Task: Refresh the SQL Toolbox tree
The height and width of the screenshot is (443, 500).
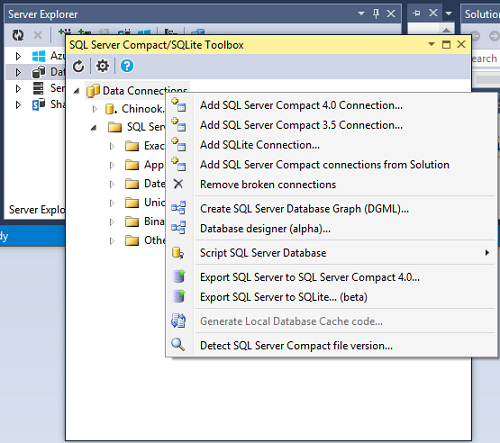Action: click(x=79, y=66)
